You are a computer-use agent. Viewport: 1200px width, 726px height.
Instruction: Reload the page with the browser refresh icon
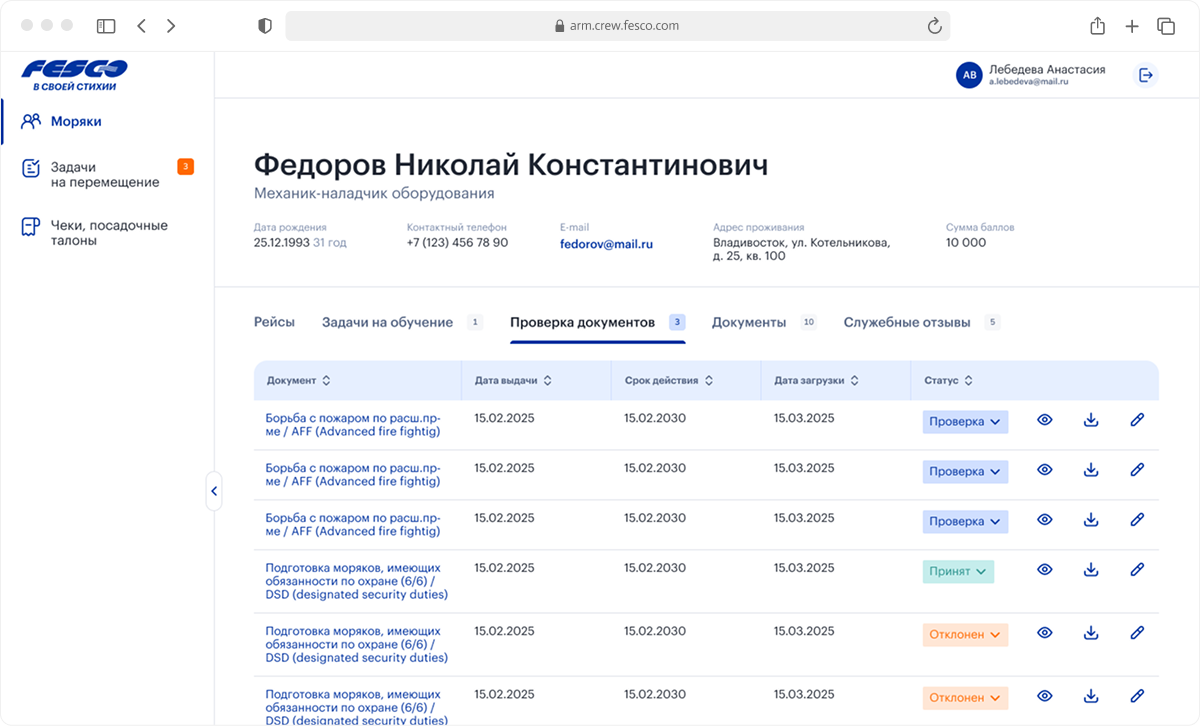coord(934,26)
